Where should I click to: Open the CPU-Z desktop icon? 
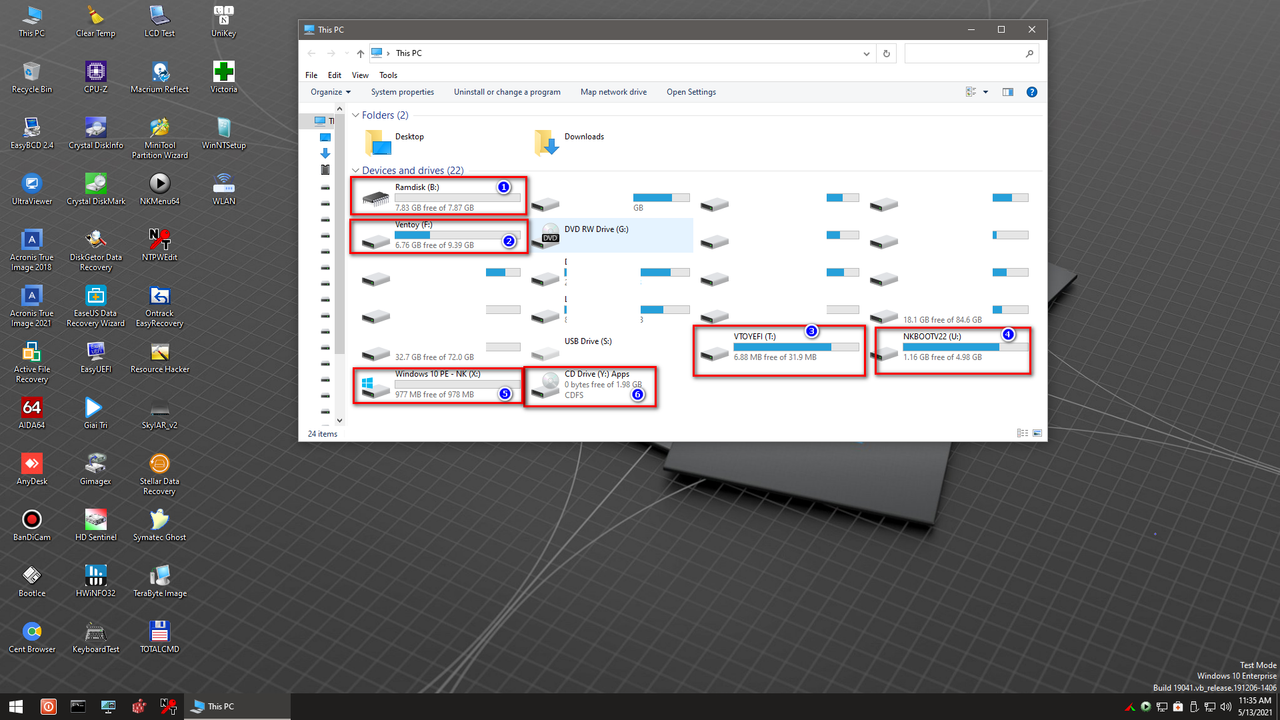[96, 78]
